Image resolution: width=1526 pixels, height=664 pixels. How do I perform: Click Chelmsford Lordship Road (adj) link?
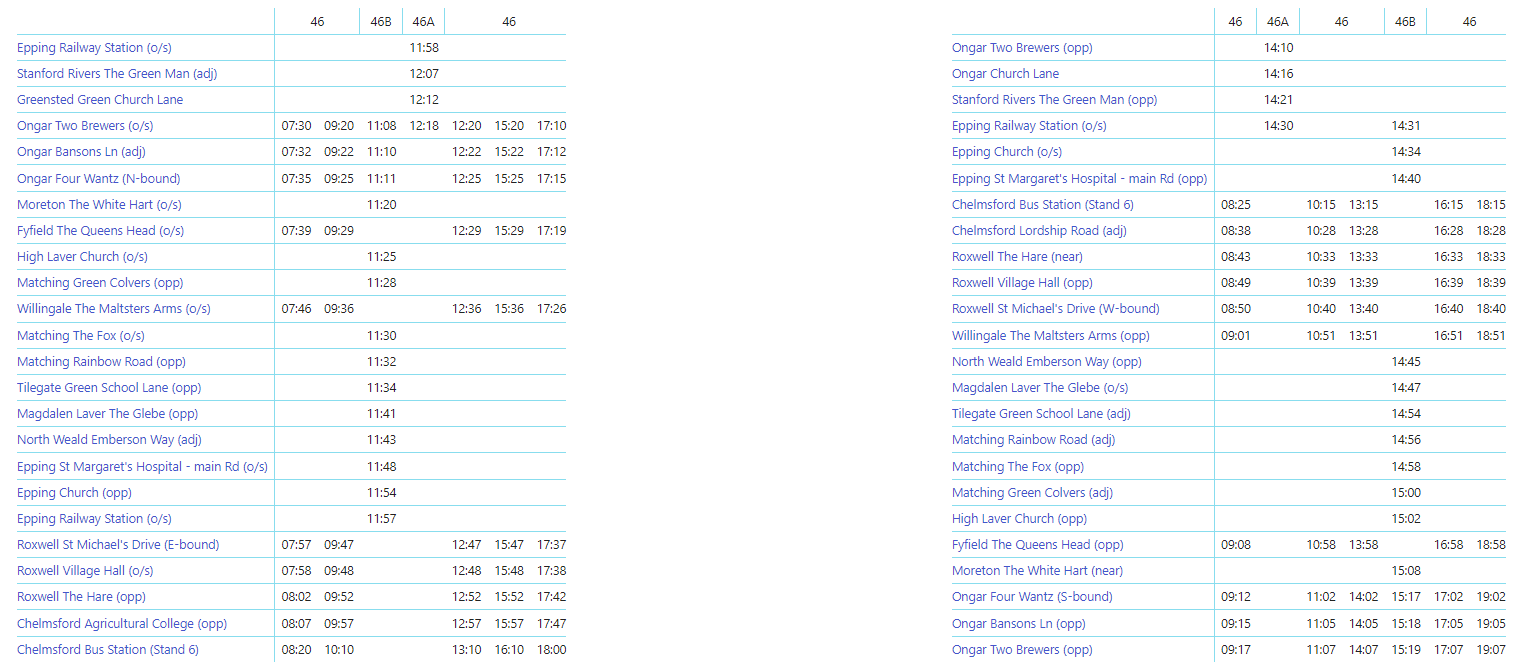1039,231
